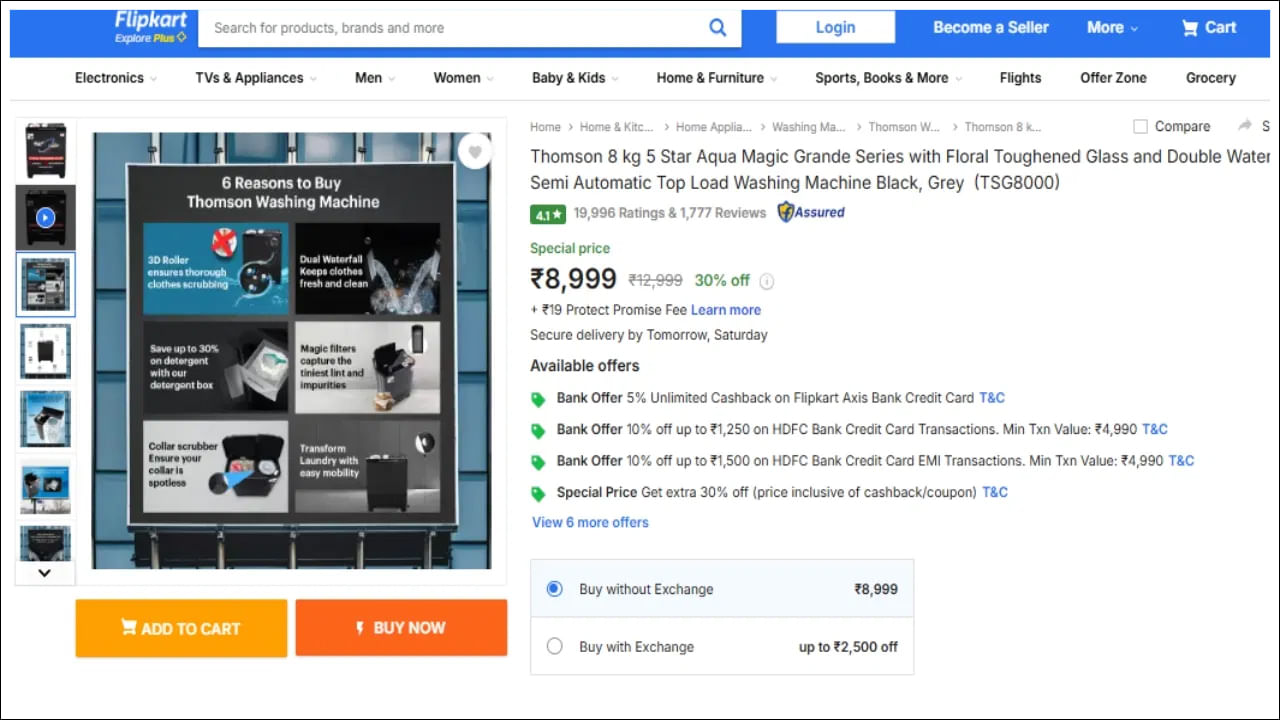Click the price info icon

pos(767,281)
